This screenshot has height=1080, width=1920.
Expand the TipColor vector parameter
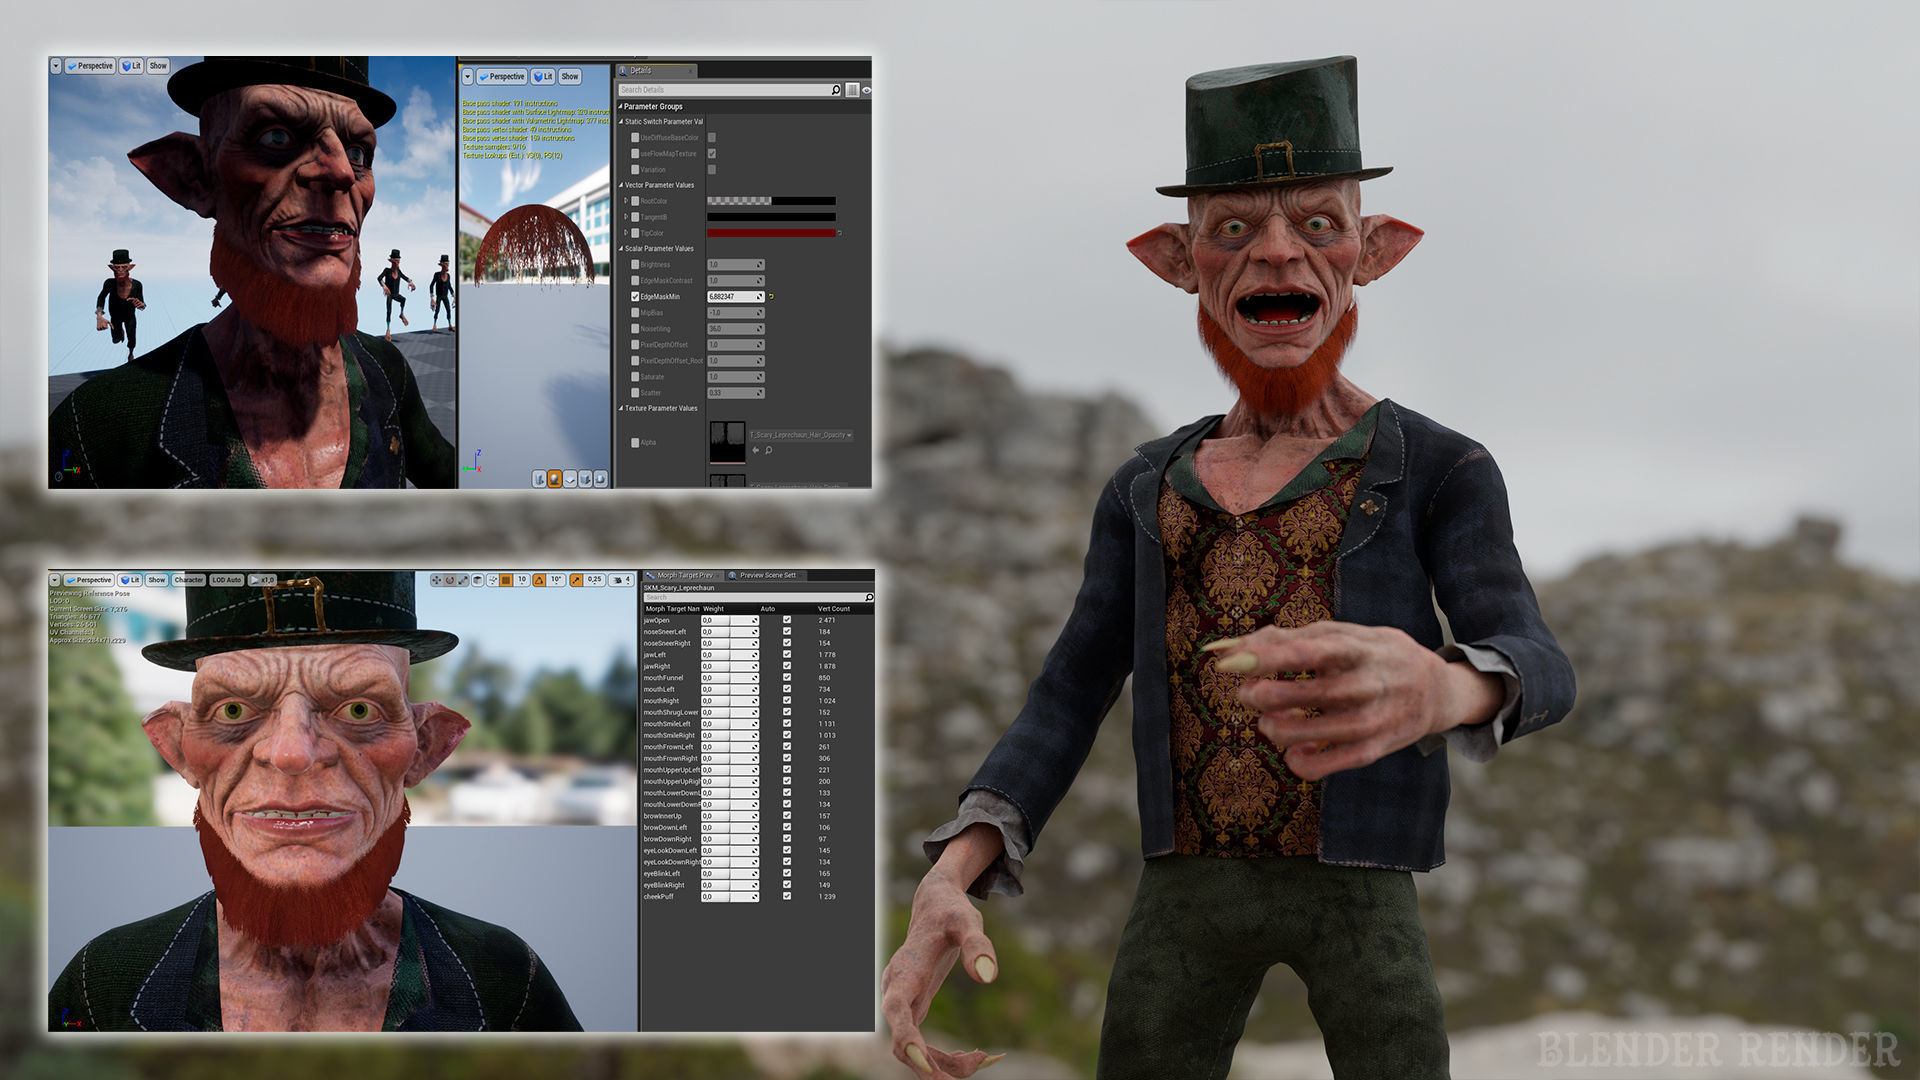click(626, 233)
